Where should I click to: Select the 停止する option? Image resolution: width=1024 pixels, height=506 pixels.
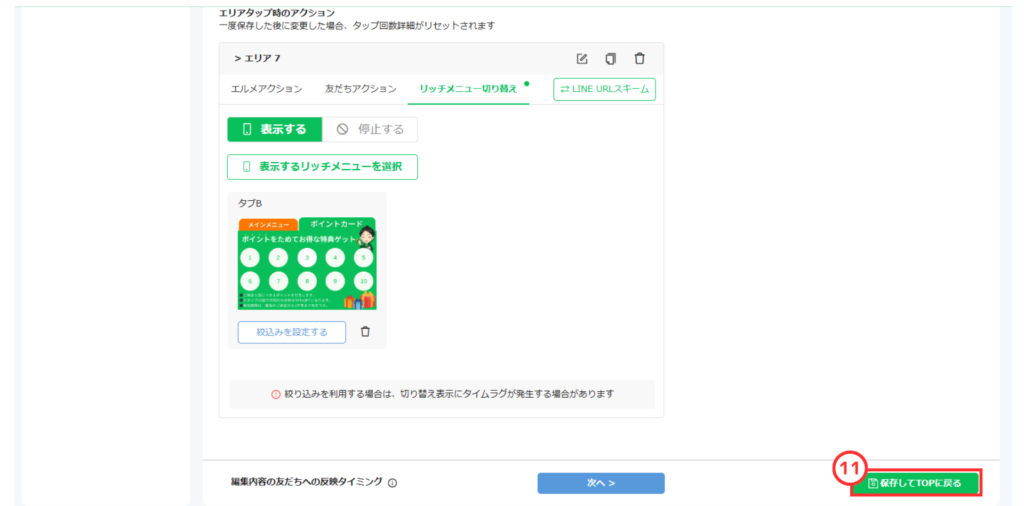coord(371,129)
